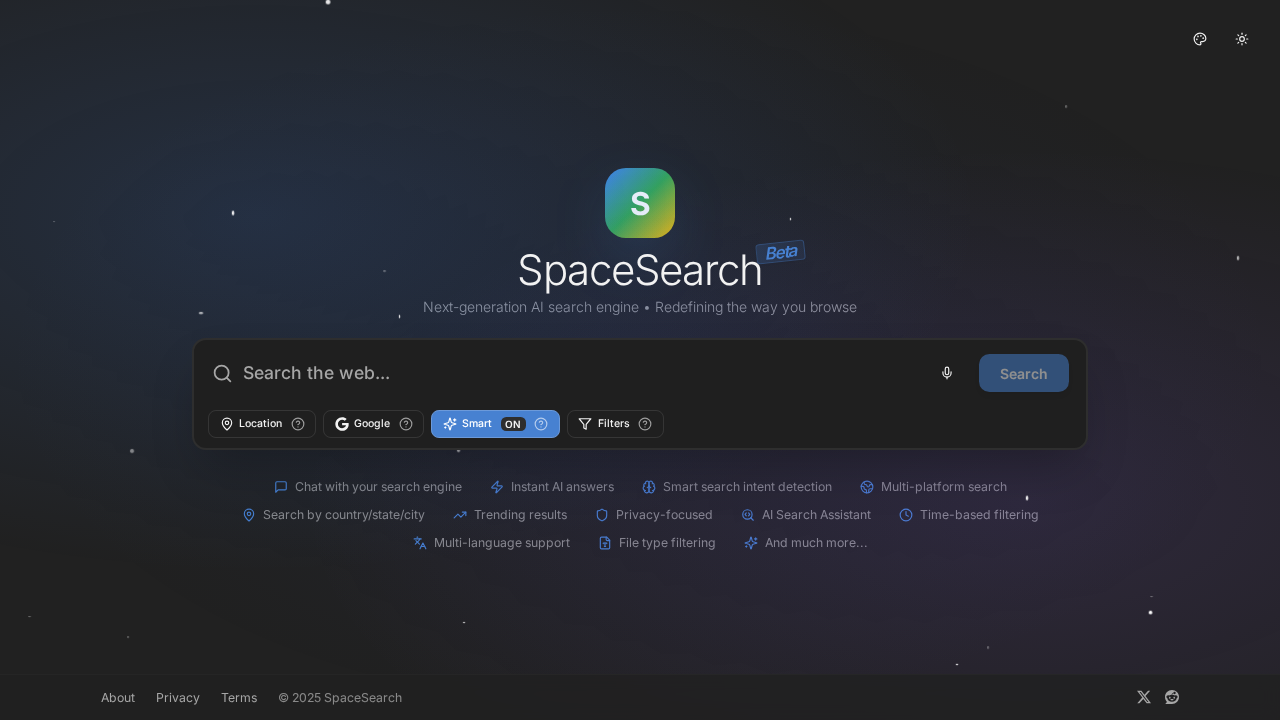Click the Google logo on the engine chip

(342, 424)
